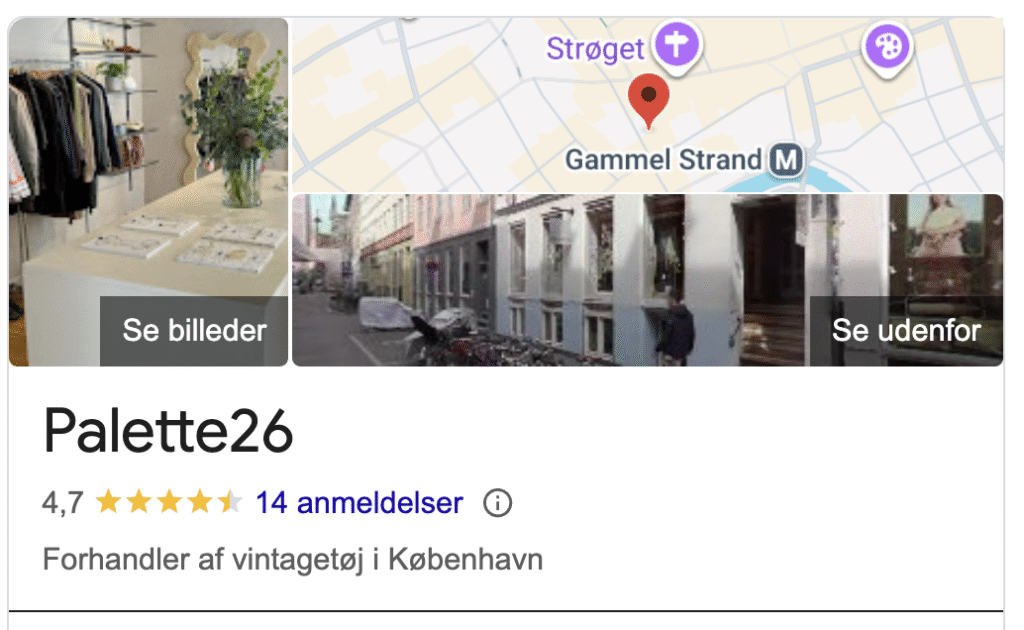1024x630 pixels.
Task: Click the Gammel Strand metro M icon
Action: click(x=786, y=160)
